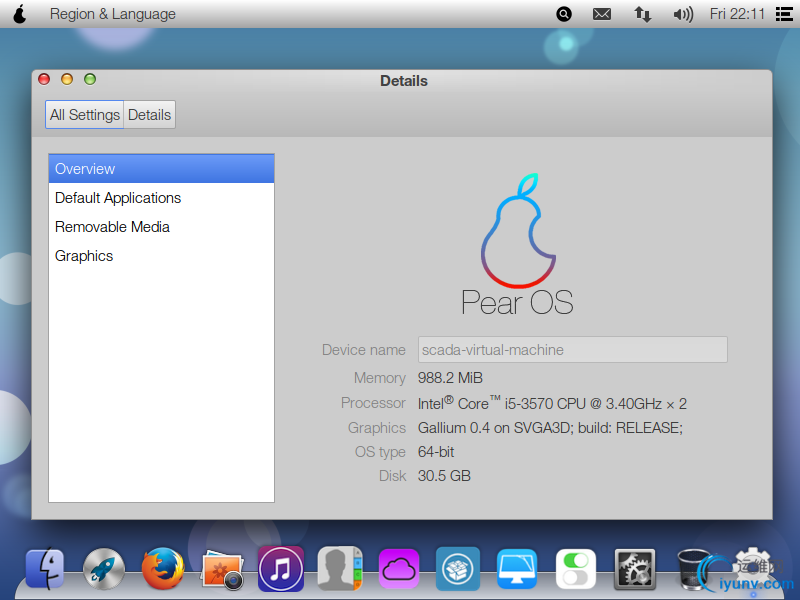Open the rocket Launchpad dock icon

(x=104, y=569)
